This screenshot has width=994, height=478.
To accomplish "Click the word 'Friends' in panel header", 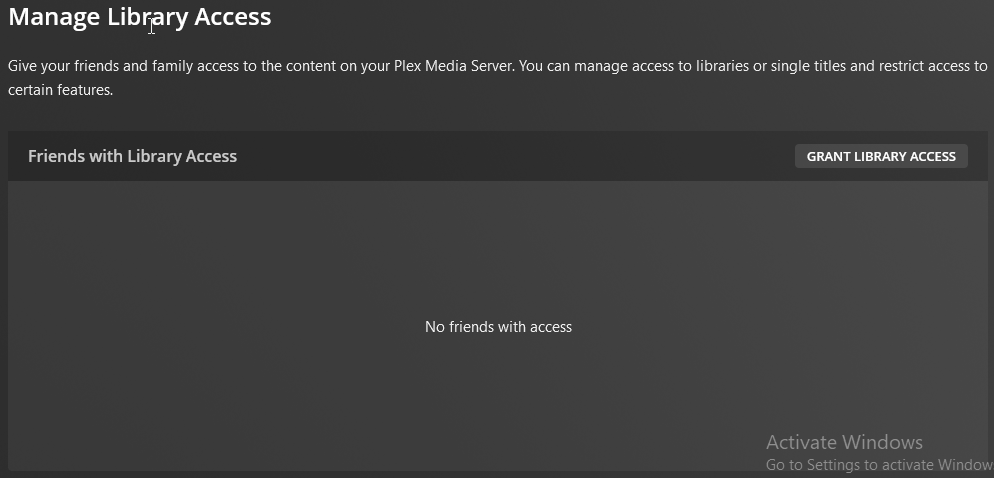I will [57, 156].
